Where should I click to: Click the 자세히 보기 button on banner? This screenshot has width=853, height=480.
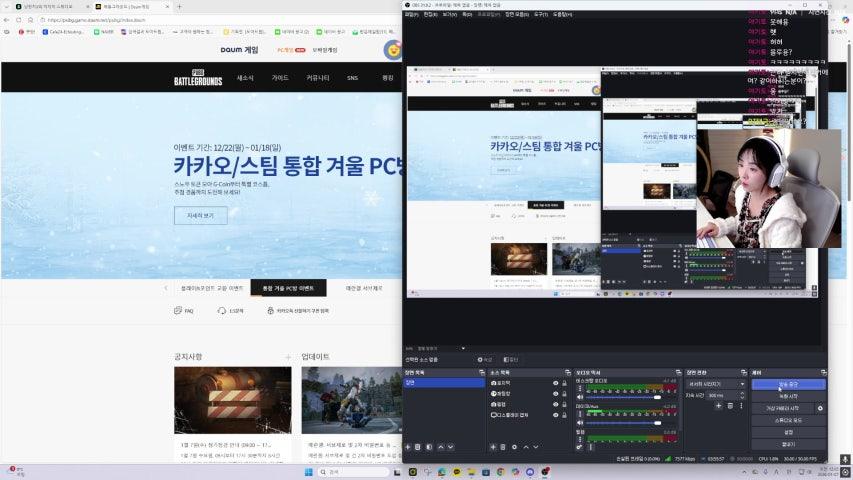[200, 215]
